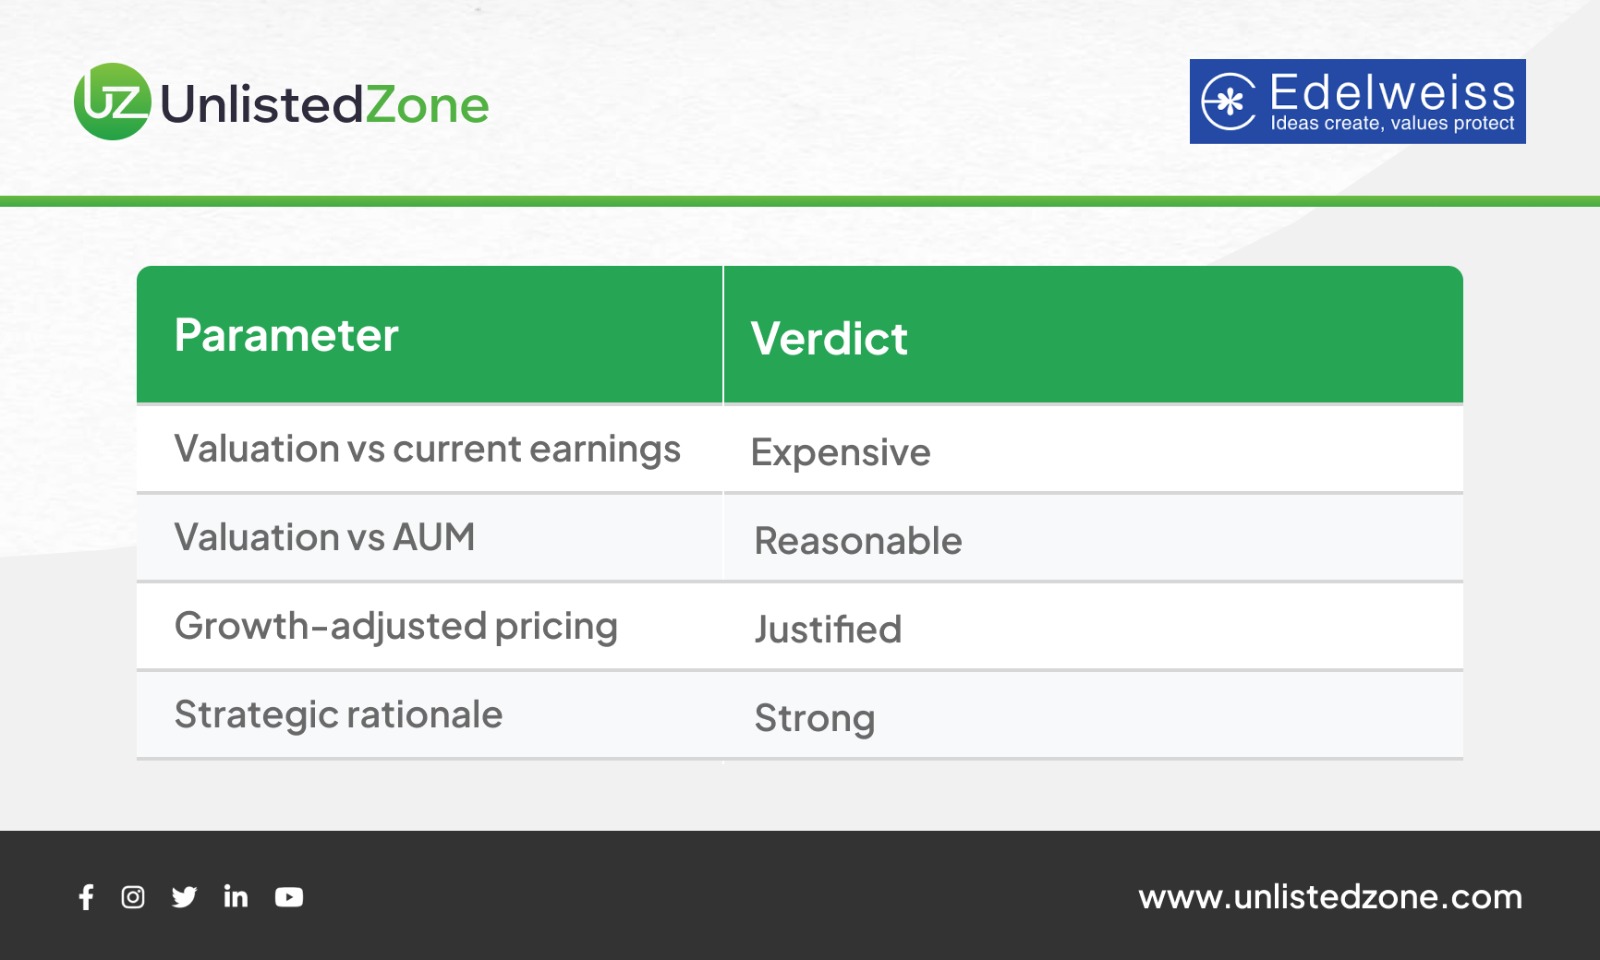Click the YouTube icon
The image size is (1600, 960).
289,897
